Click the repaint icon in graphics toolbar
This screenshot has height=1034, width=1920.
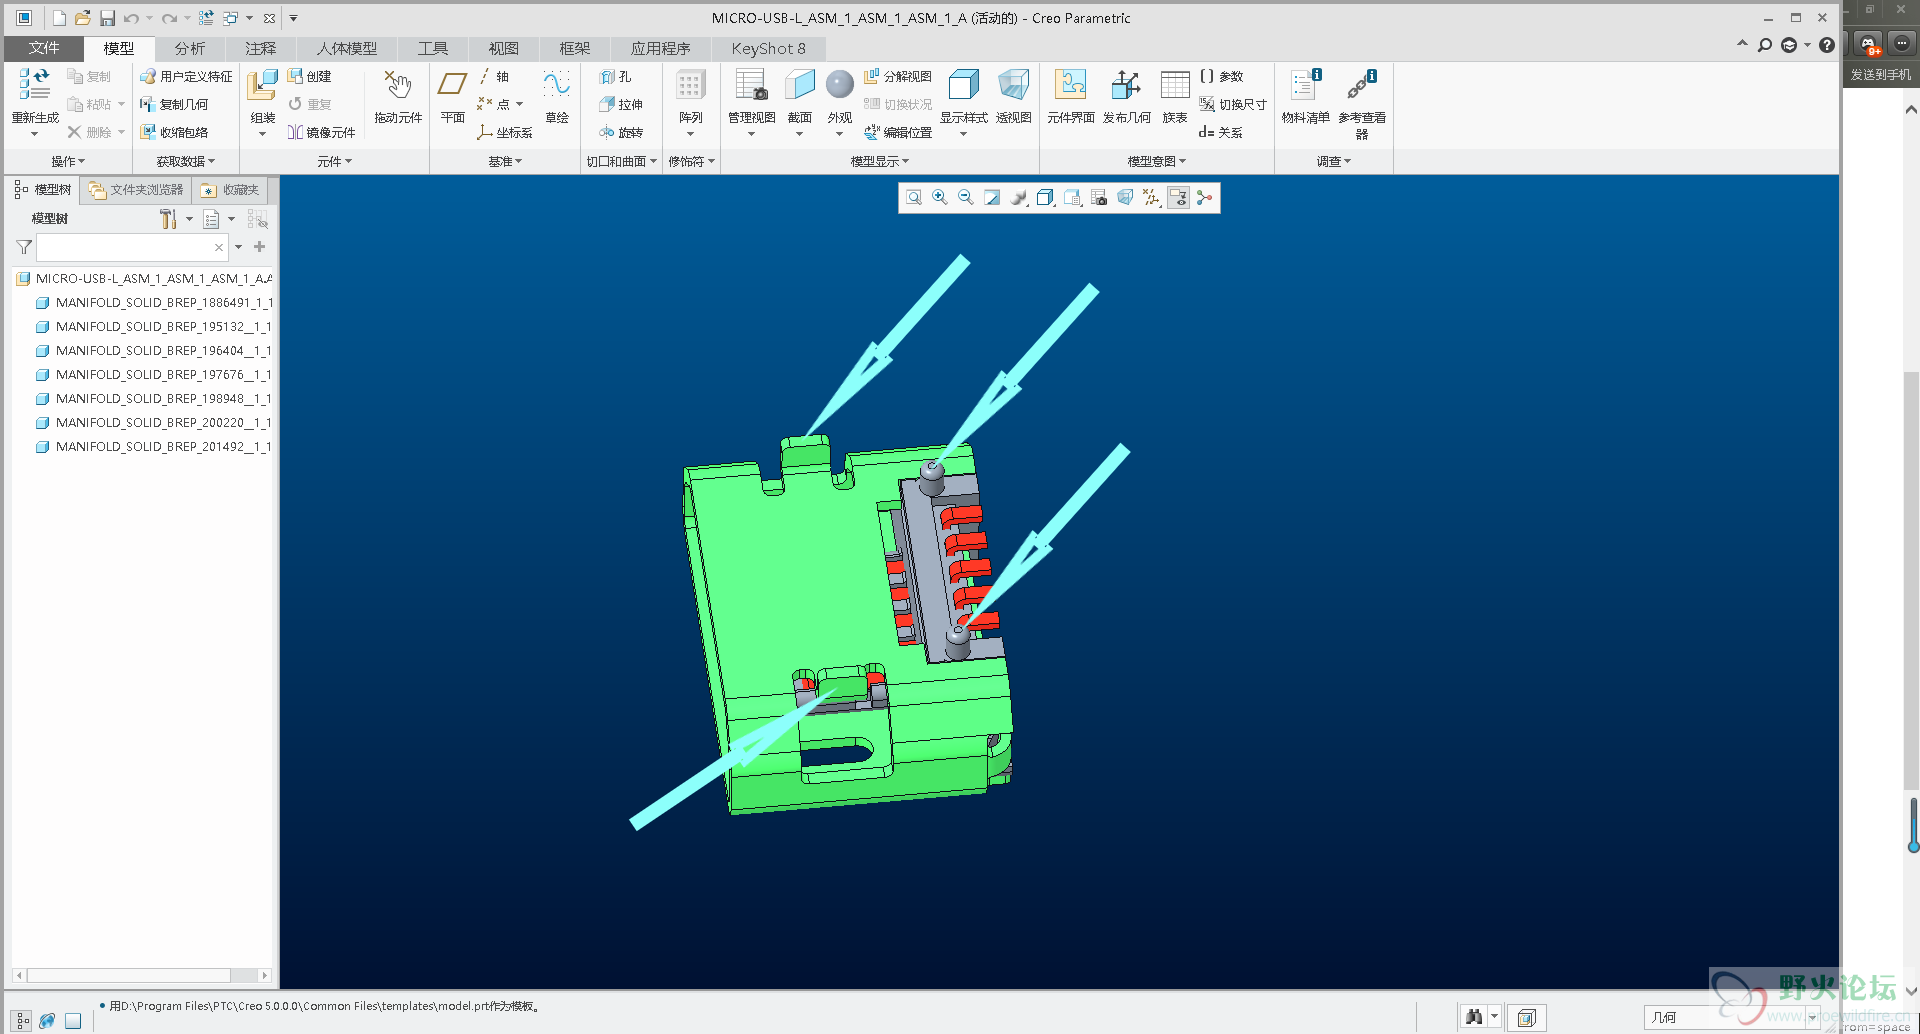pyautogui.click(x=992, y=198)
